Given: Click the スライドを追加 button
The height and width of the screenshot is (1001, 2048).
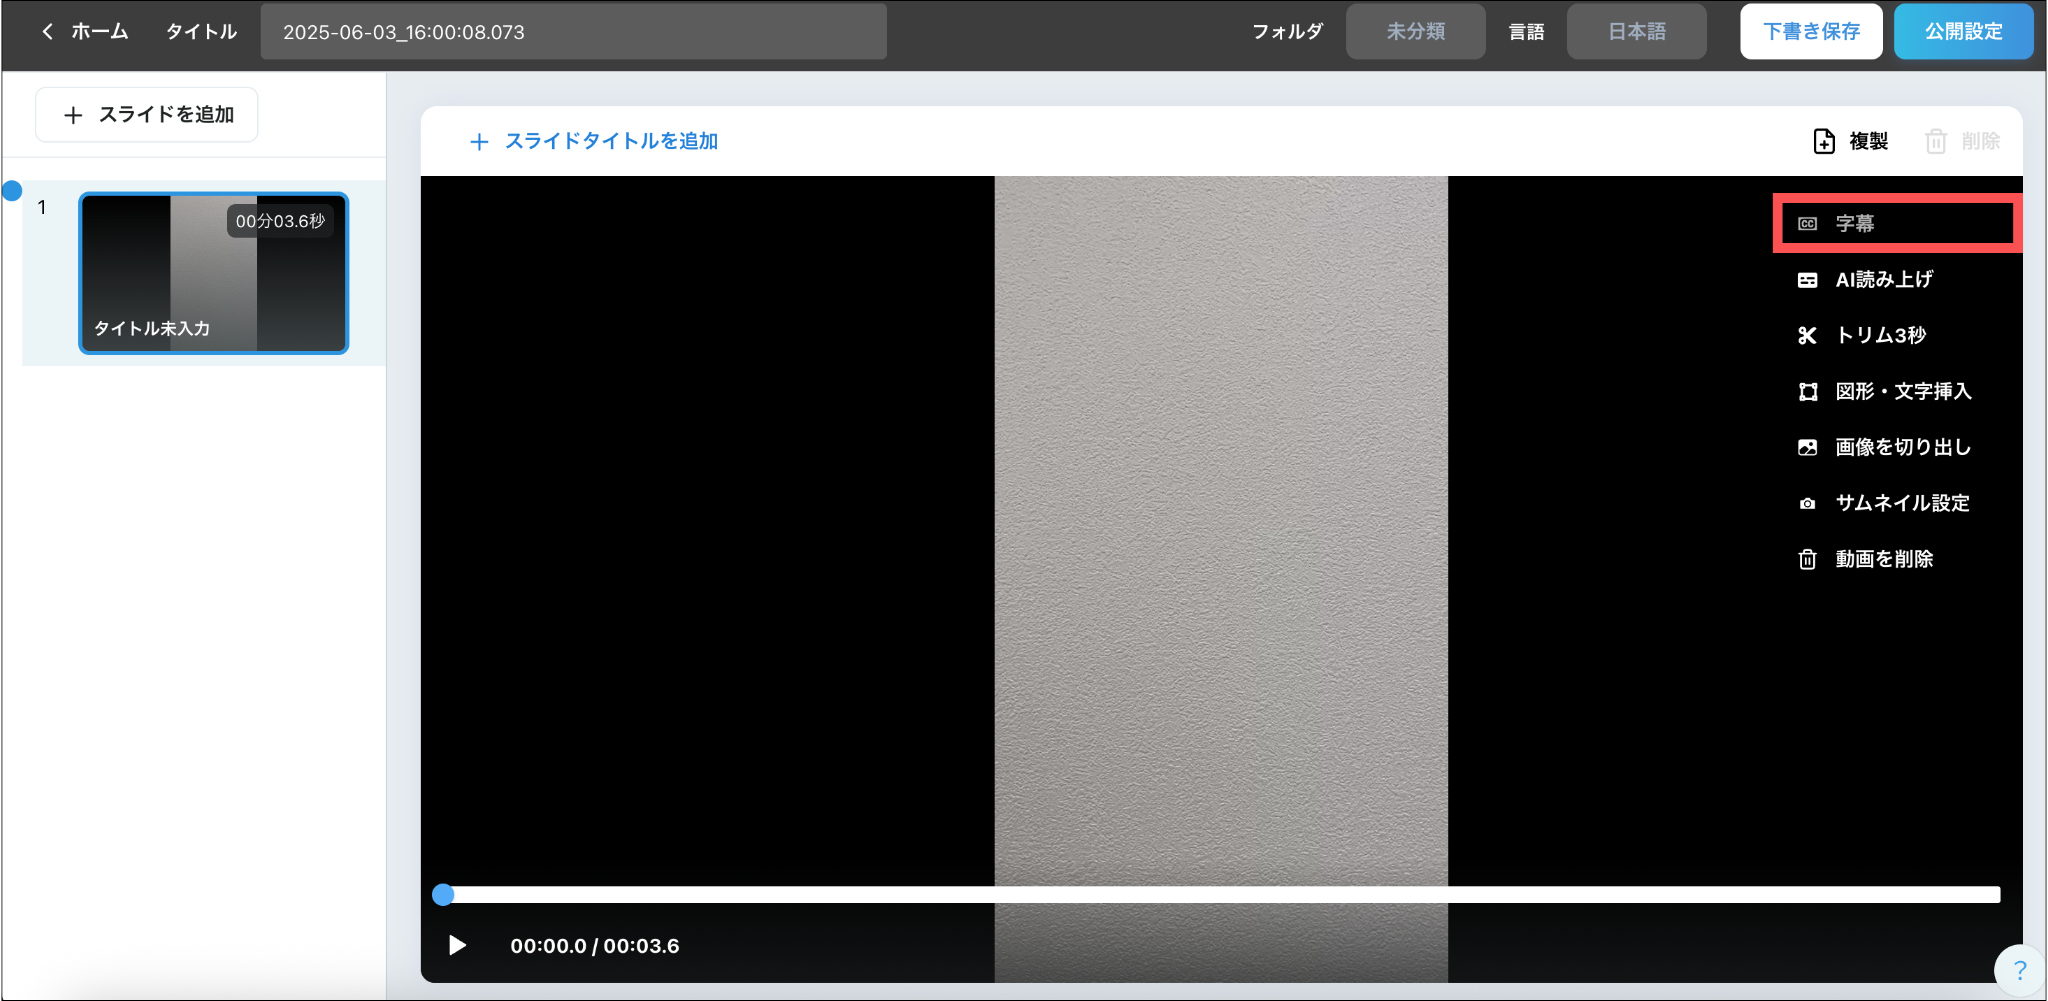Looking at the screenshot, I should click(147, 115).
